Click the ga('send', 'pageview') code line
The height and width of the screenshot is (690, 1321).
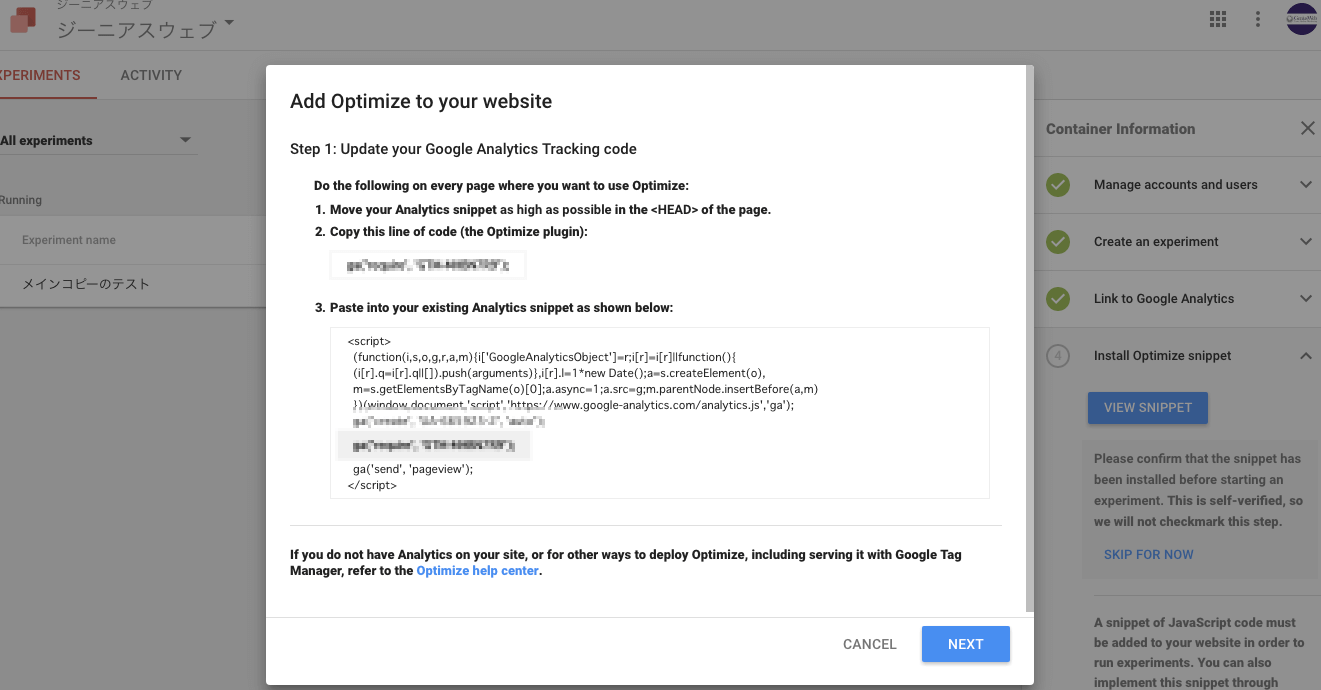click(x=413, y=468)
